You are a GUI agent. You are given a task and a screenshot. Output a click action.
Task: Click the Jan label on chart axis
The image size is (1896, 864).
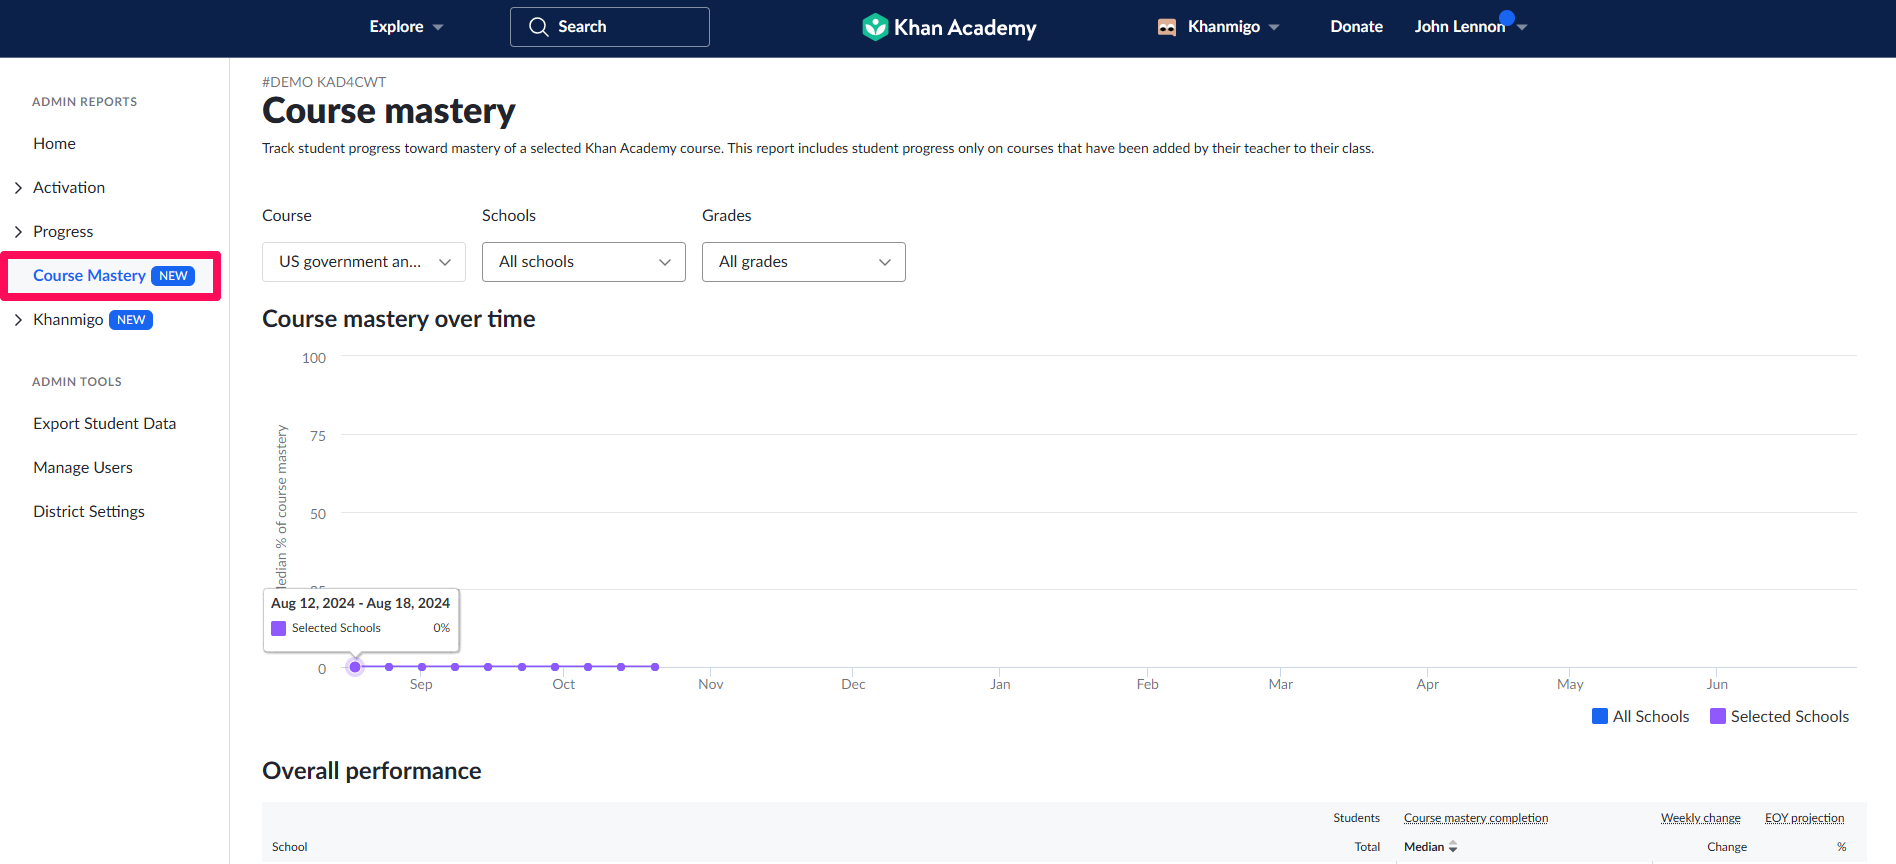click(1000, 685)
